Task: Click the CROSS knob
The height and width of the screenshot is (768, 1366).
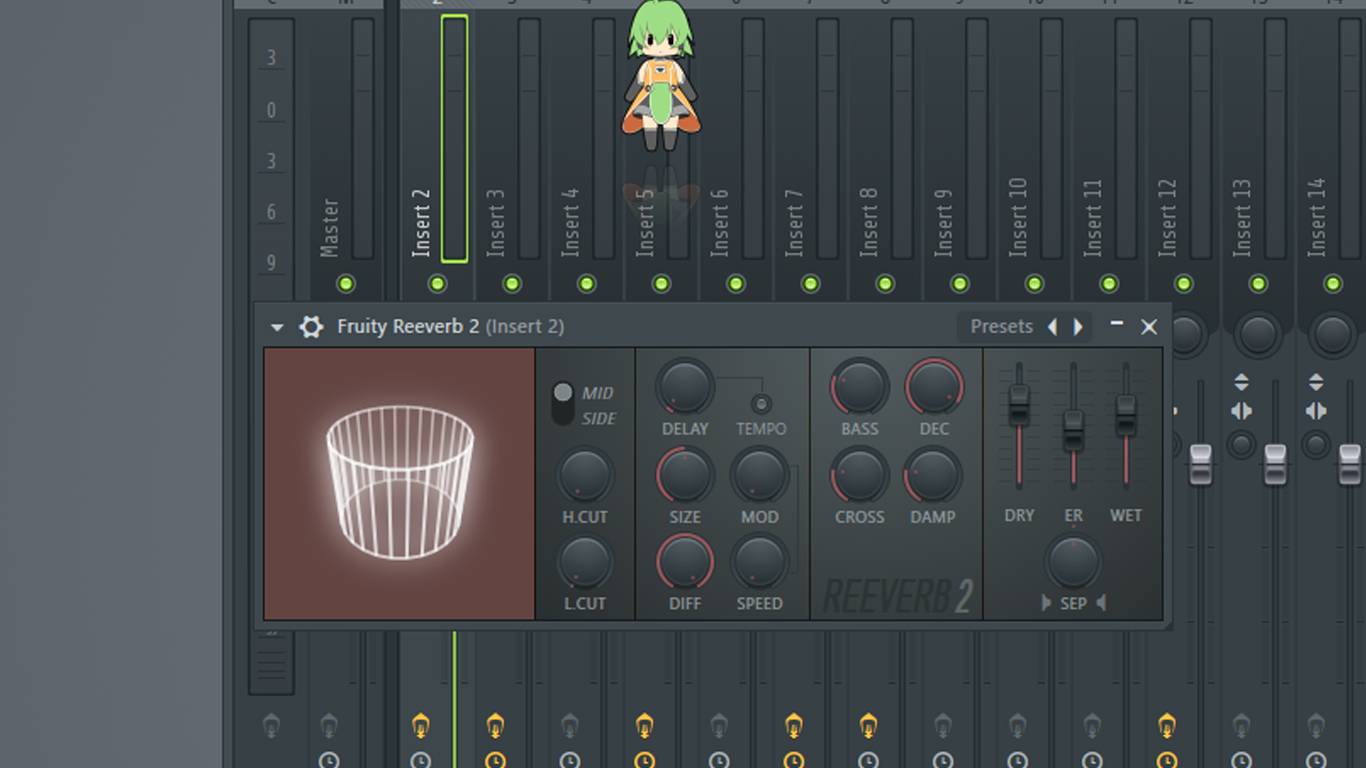Action: pyautogui.click(x=859, y=475)
